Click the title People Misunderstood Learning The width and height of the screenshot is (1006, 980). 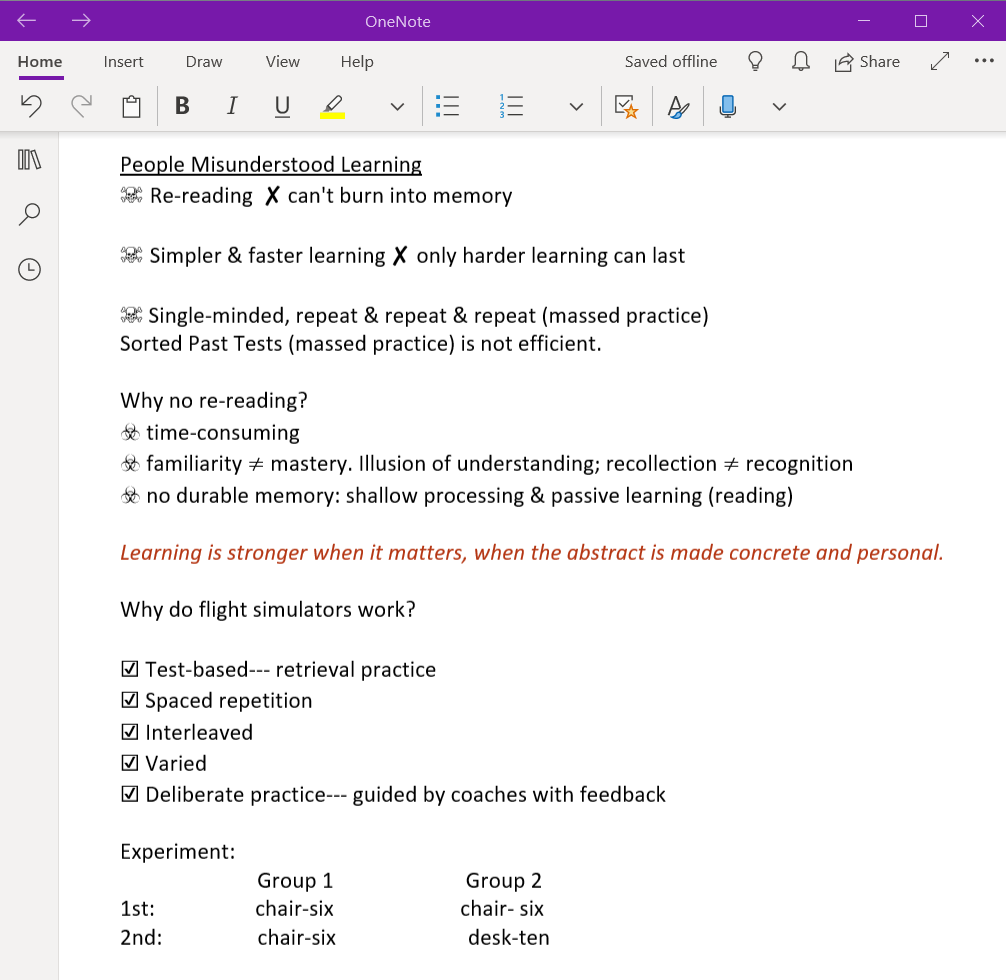(x=271, y=165)
